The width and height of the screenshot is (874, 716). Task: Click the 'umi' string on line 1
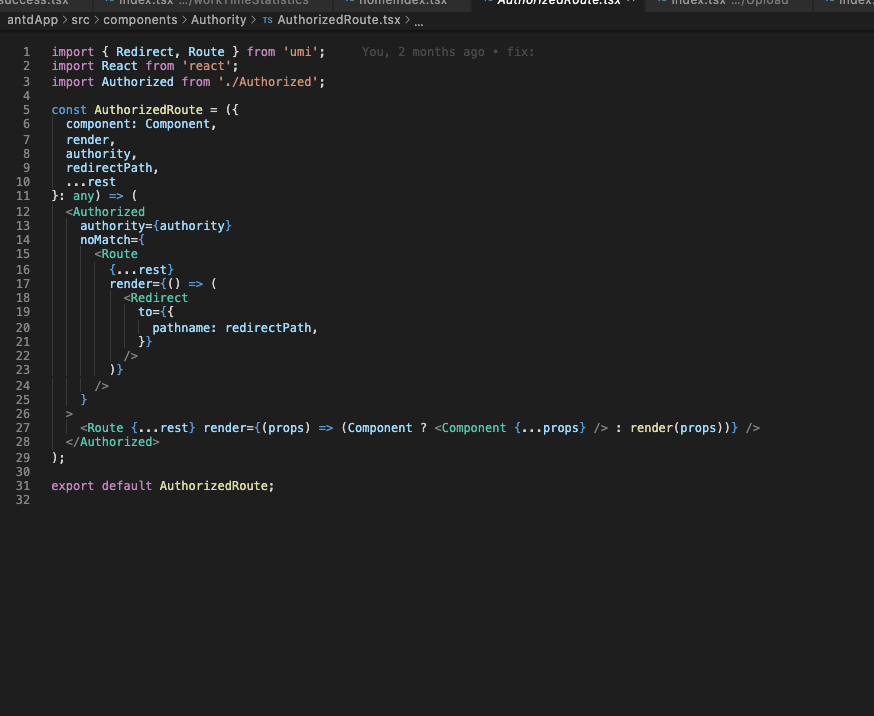pos(300,52)
